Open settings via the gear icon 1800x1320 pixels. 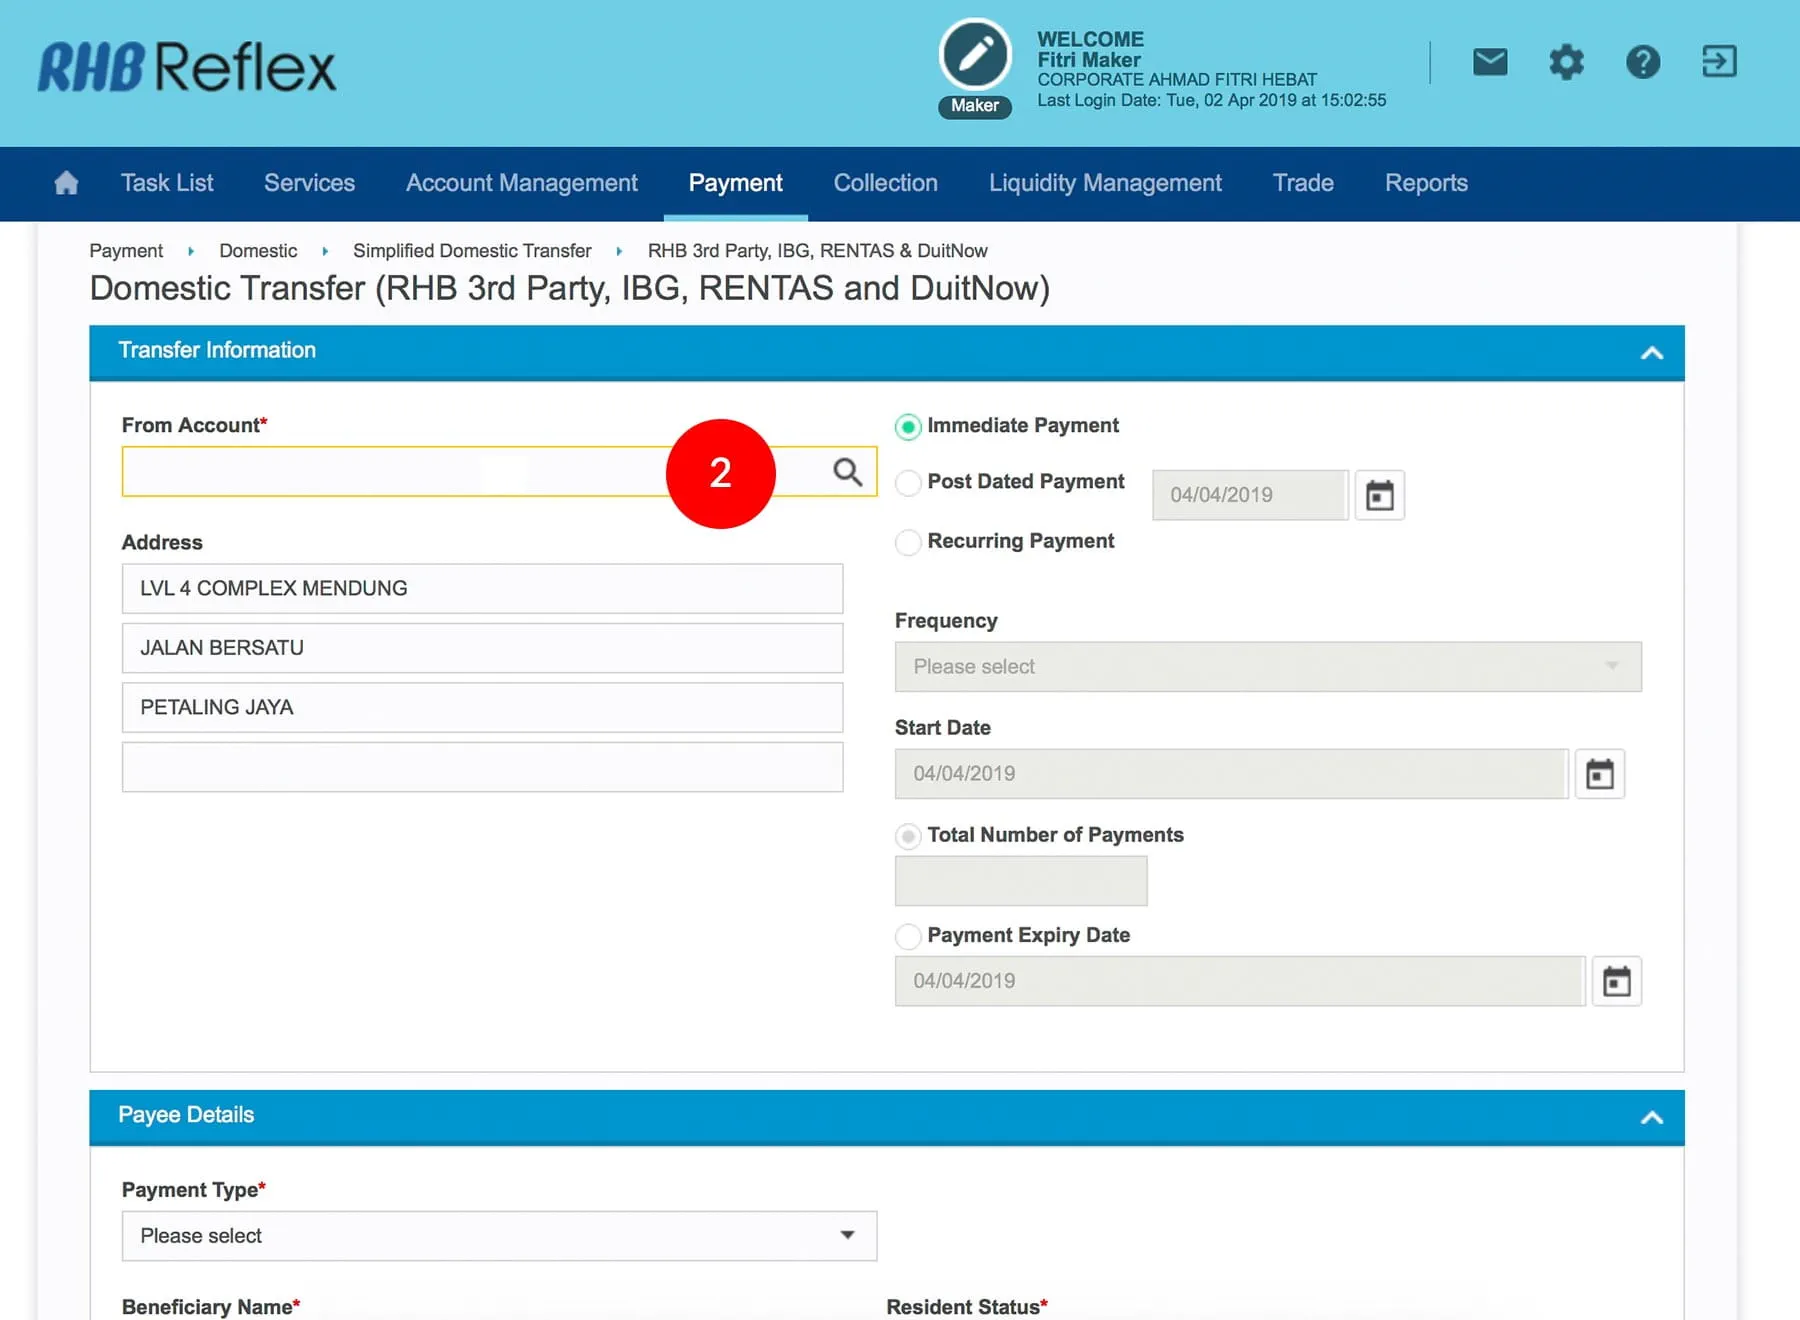tap(1566, 62)
